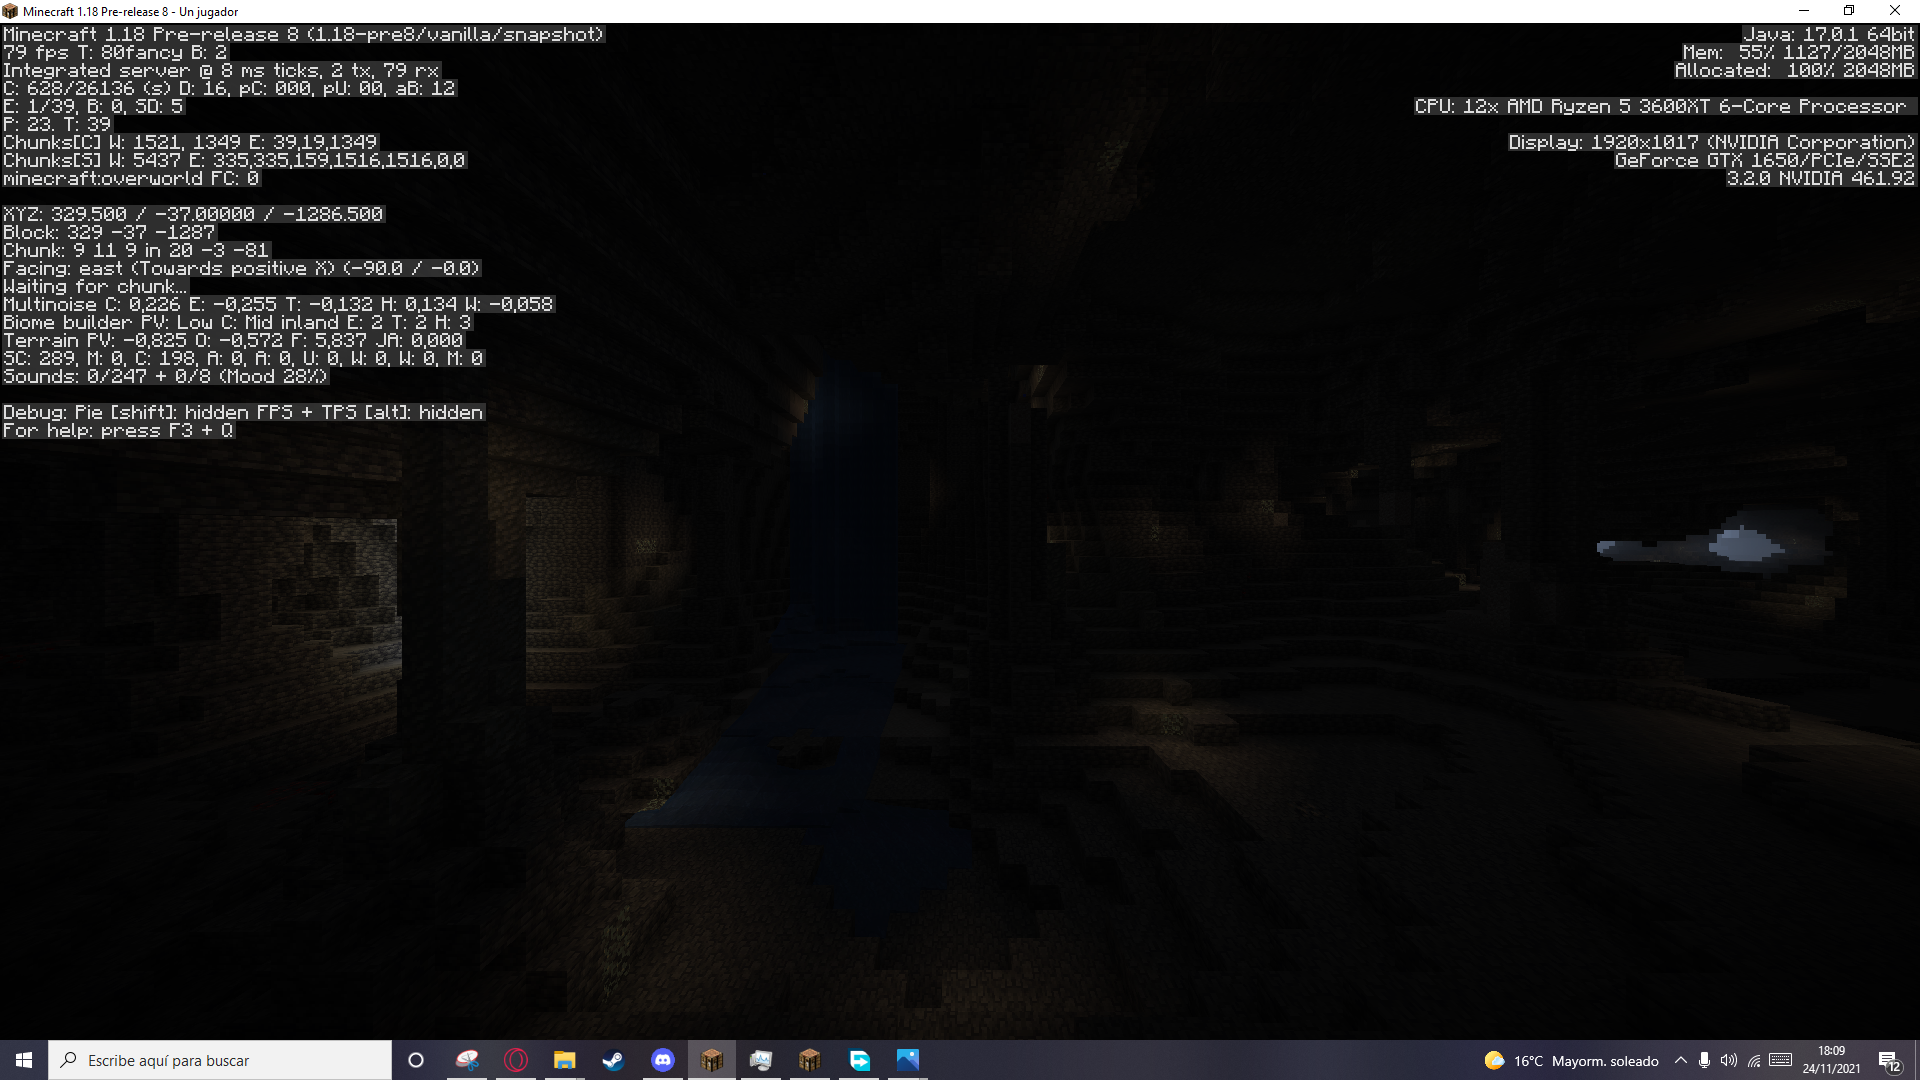Open File Explorer from taskbar
The image size is (1920, 1080).
565,1060
